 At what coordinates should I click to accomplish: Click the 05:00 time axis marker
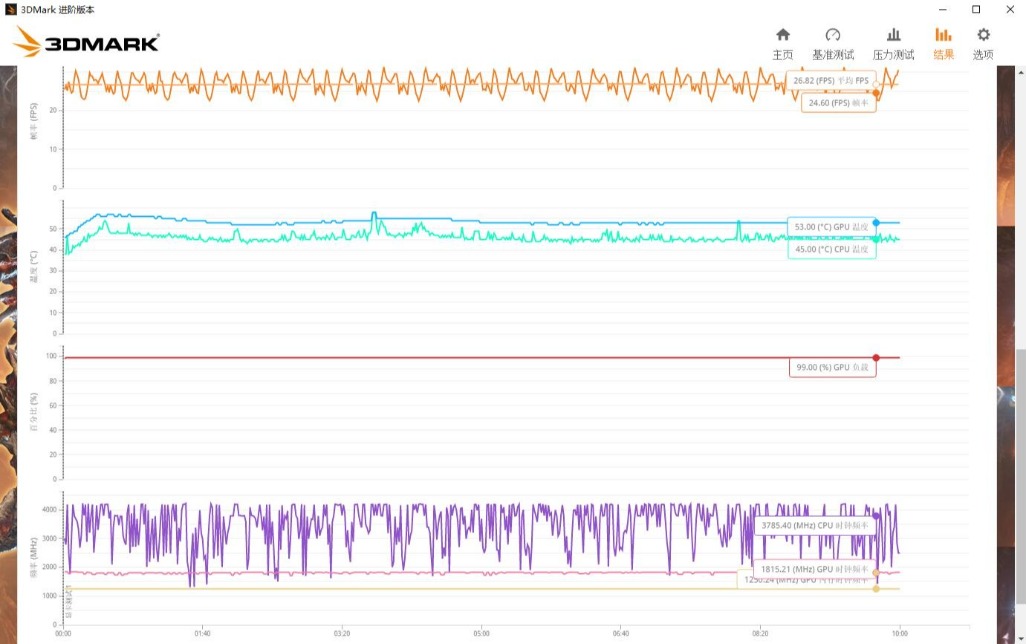pos(481,633)
